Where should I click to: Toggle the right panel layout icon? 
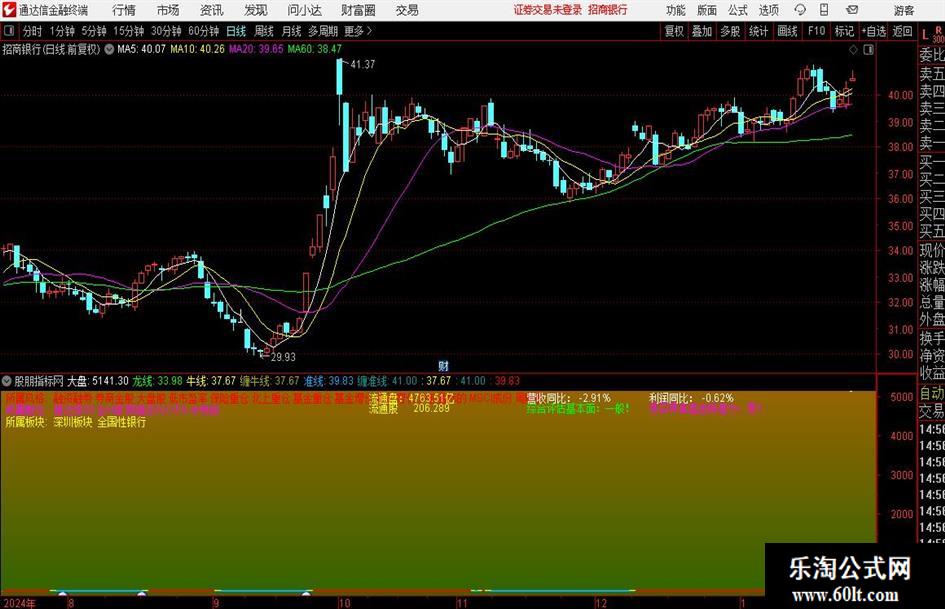coord(868,49)
